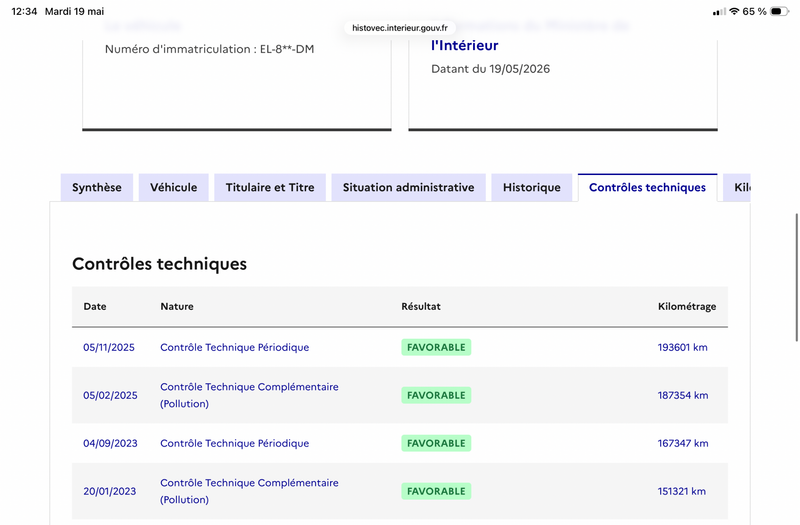The width and height of the screenshot is (800, 525).
Task: Select the Contrôles techniques tab
Action: coord(647,188)
